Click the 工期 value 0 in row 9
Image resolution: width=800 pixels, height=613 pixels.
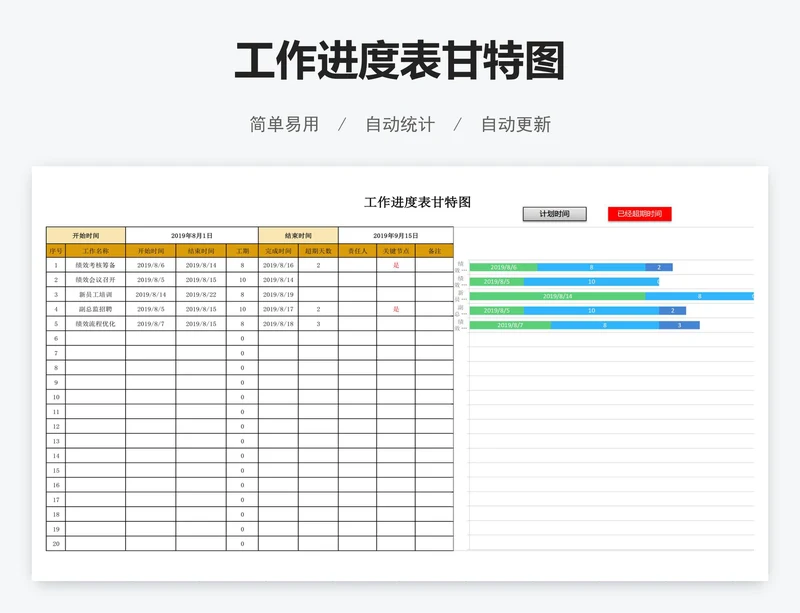(x=242, y=382)
